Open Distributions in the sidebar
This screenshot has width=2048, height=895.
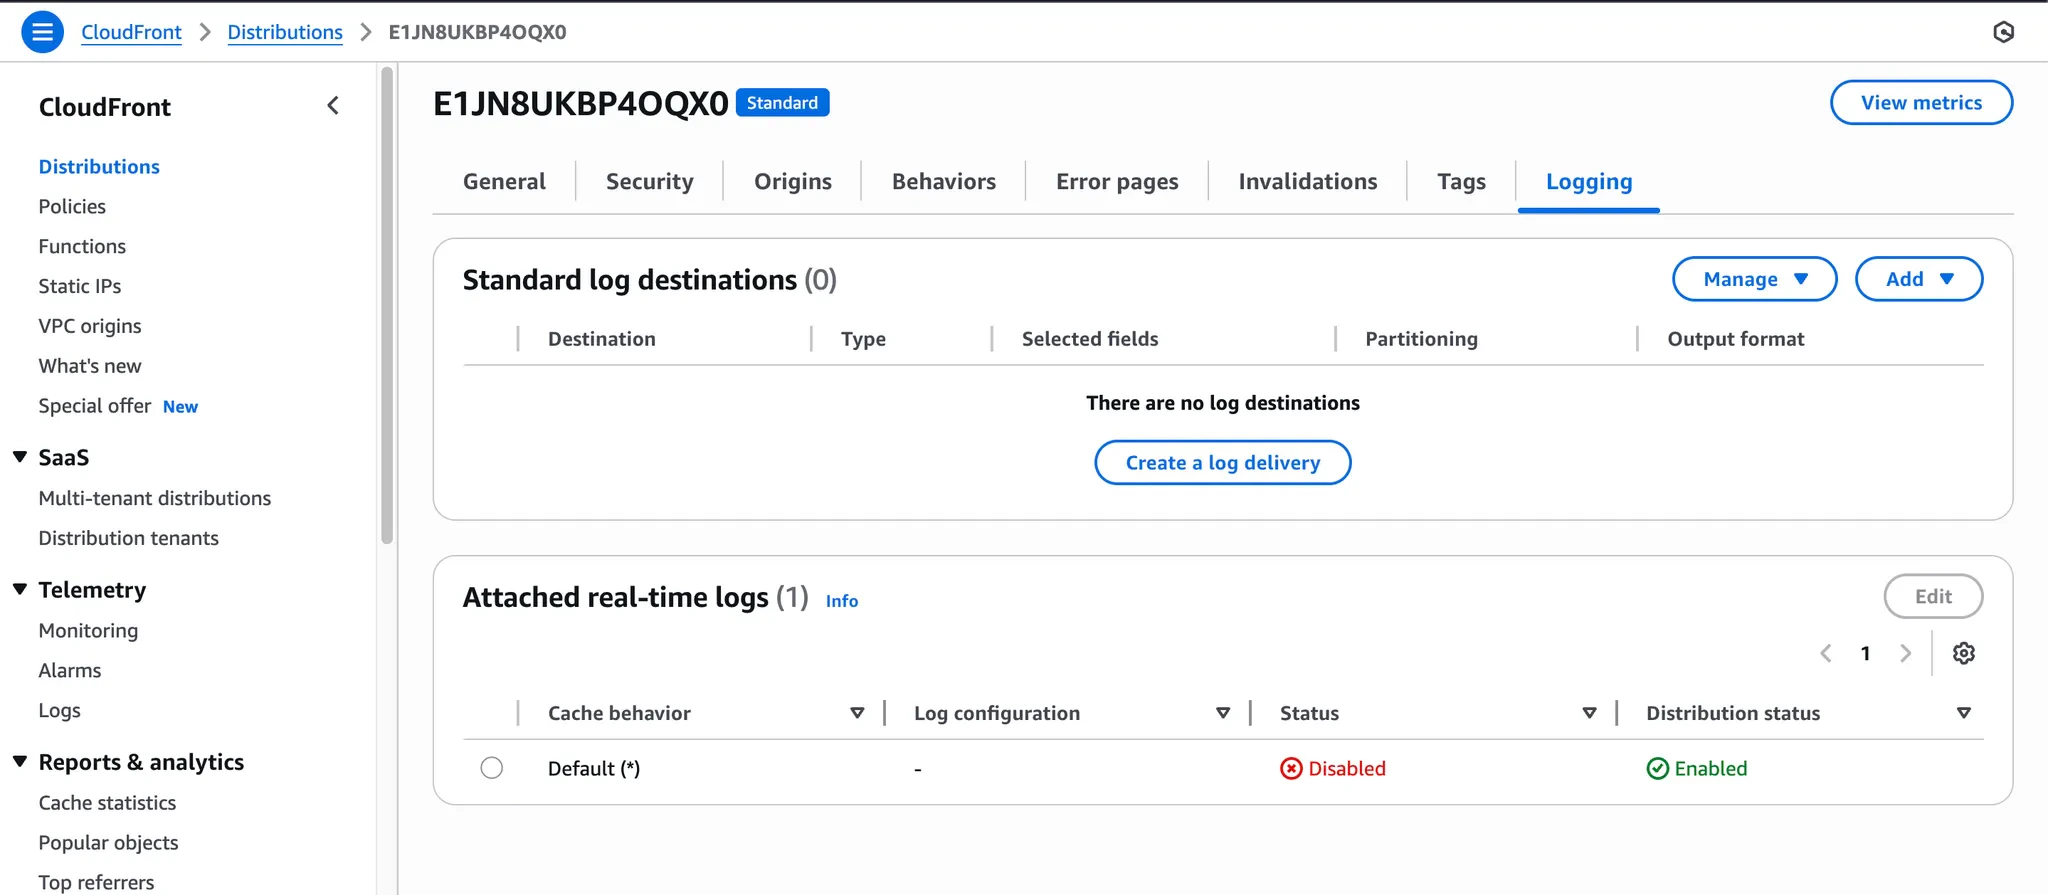99,166
